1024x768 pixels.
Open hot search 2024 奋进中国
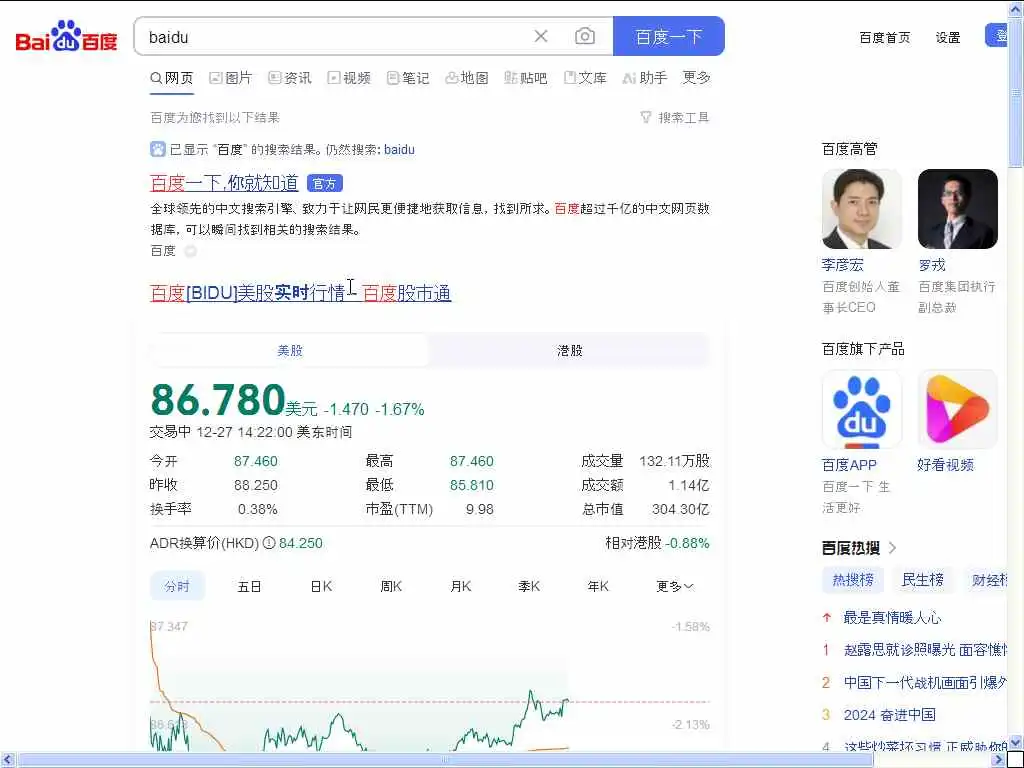coord(889,715)
